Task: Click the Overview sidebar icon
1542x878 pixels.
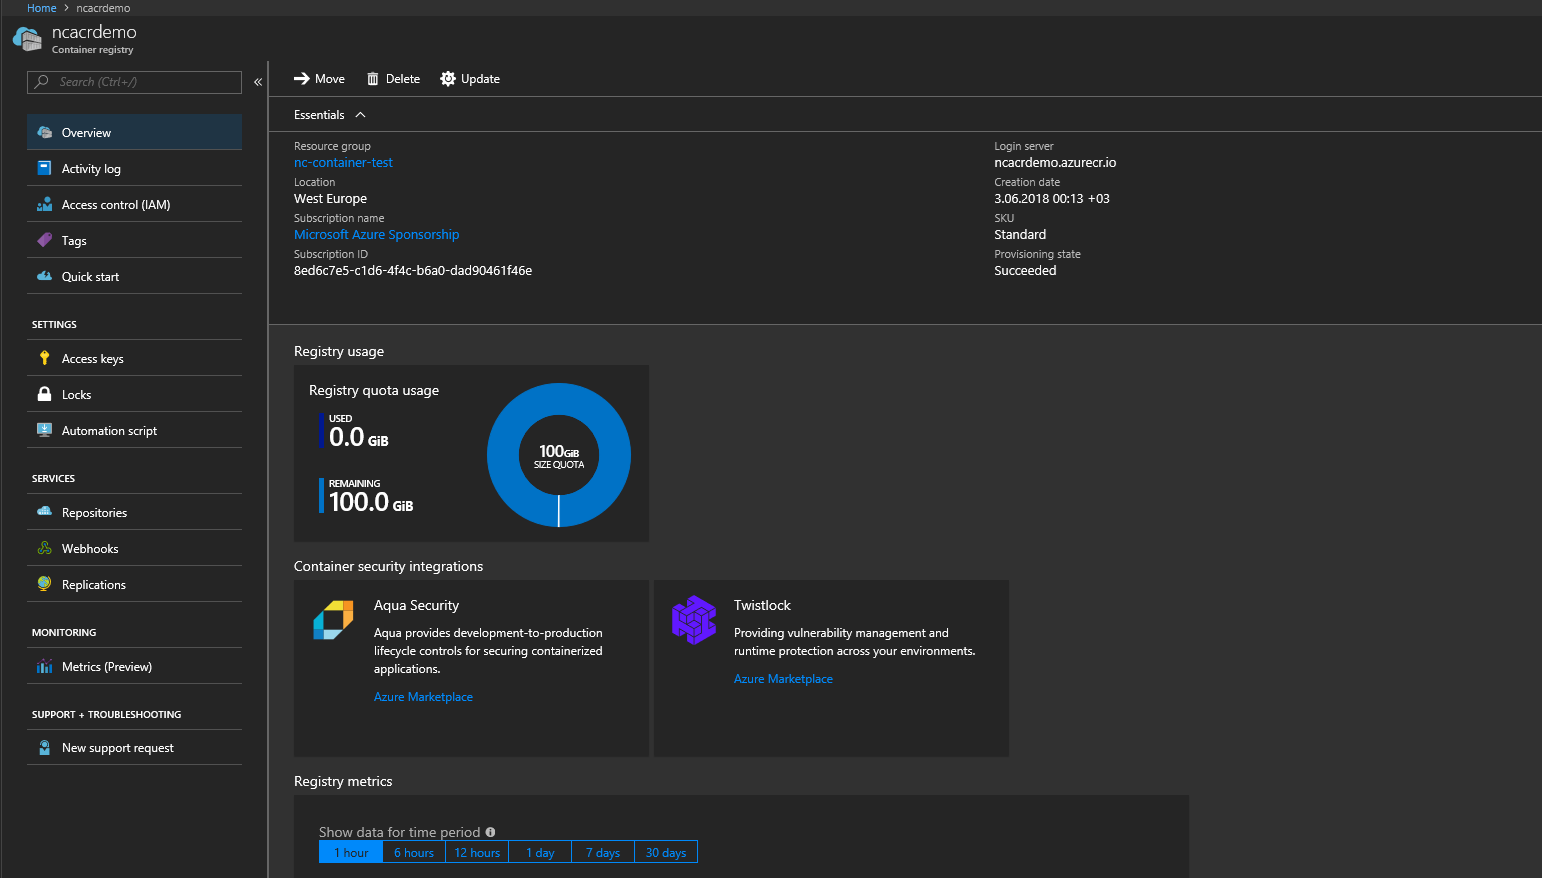Action: click(44, 132)
